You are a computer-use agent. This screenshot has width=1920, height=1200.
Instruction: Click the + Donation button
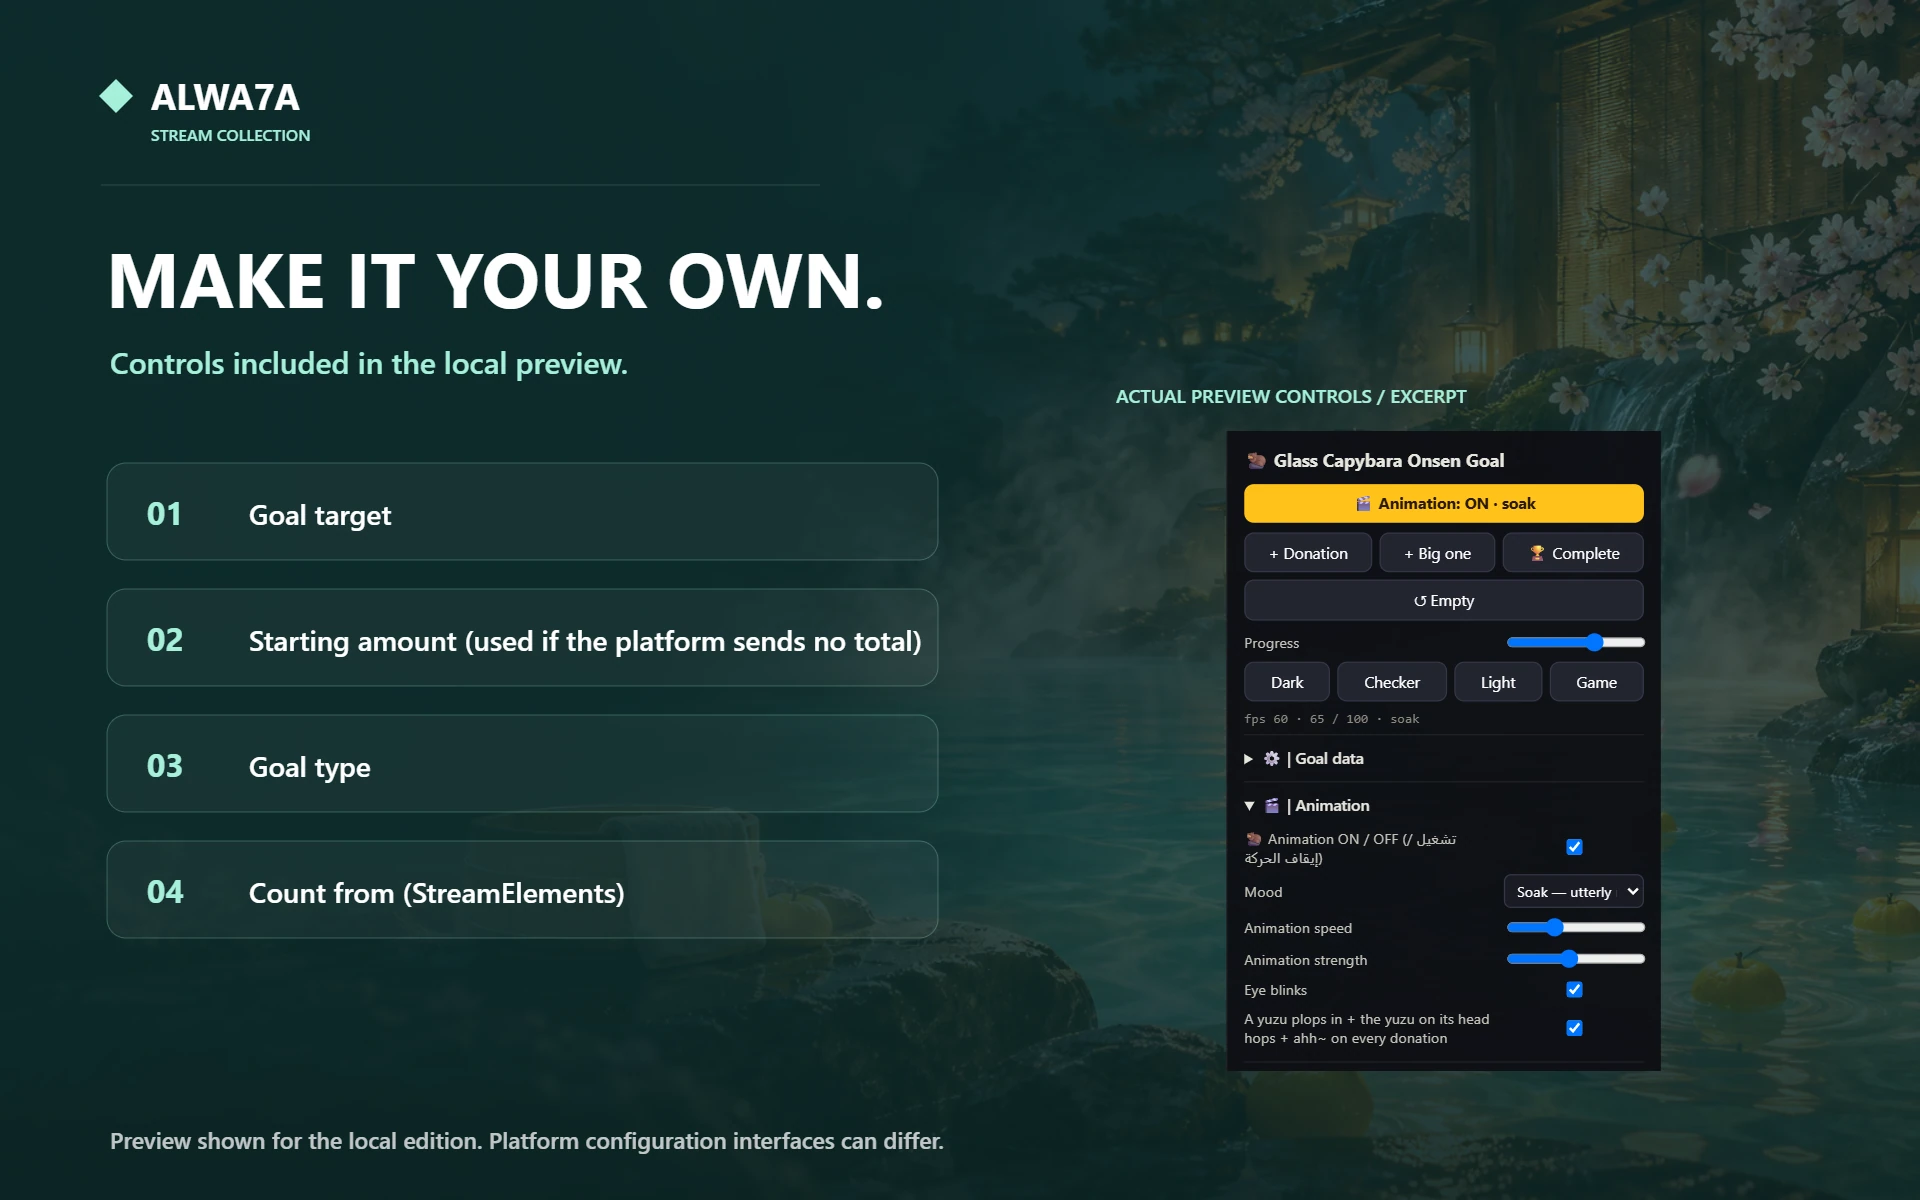[1308, 553]
